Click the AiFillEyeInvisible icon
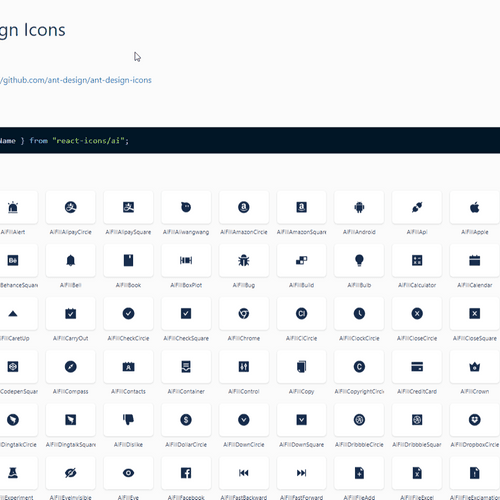500x500 pixels. click(x=71, y=473)
